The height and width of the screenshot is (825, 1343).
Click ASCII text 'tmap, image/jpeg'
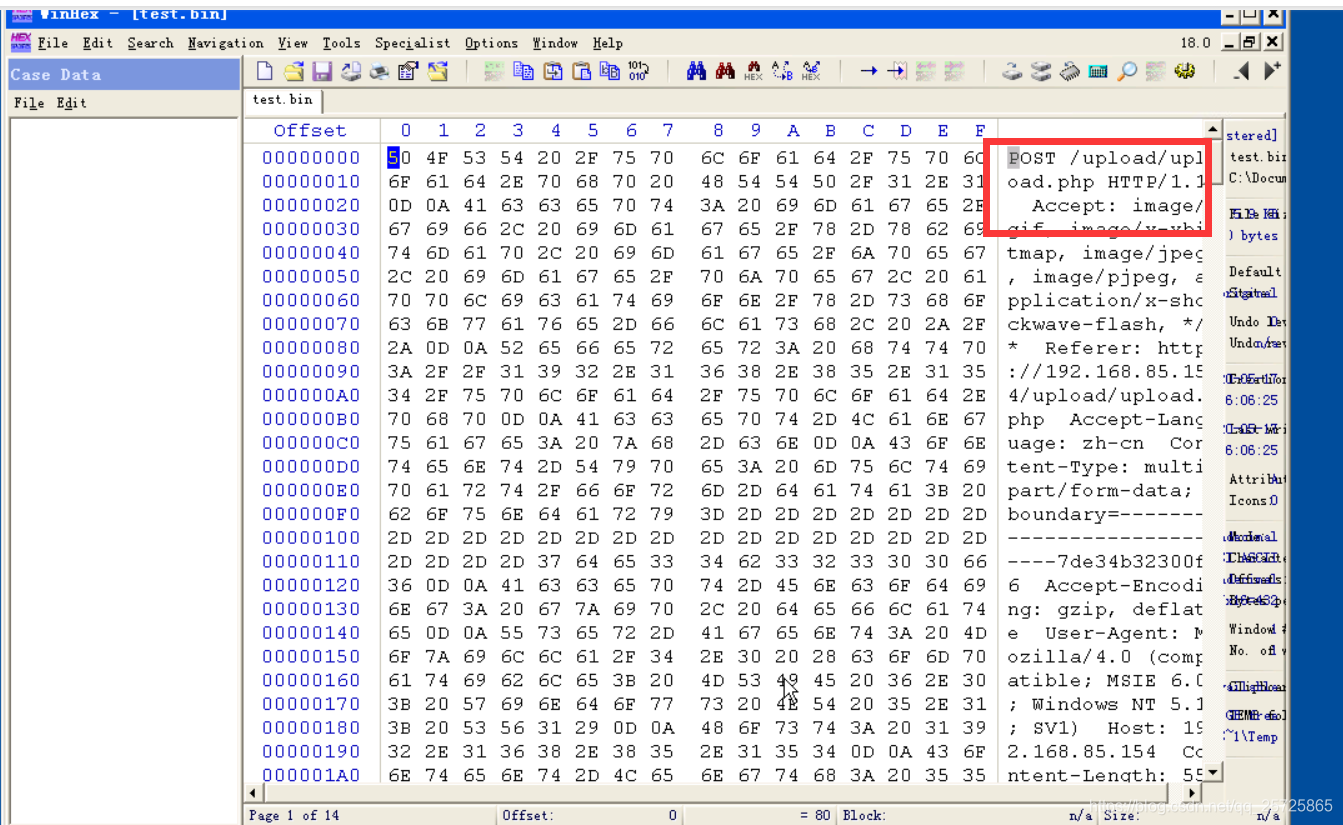click(x=1105, y=253)
